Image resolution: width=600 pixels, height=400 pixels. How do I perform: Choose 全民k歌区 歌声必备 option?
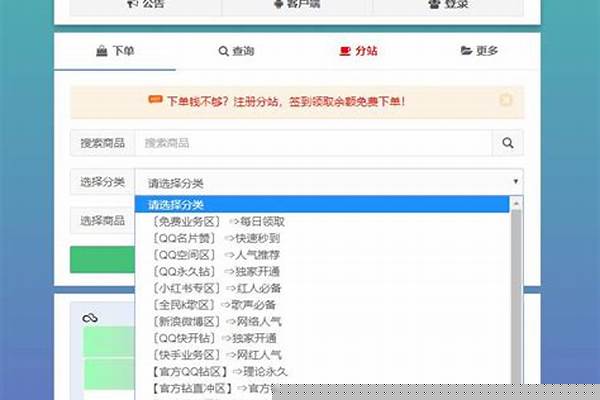click(x=322, y=305)
